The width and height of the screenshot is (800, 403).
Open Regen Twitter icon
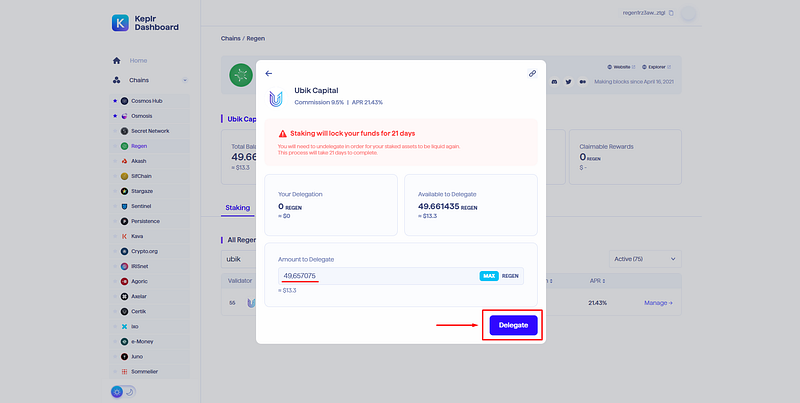pos(568,82)
